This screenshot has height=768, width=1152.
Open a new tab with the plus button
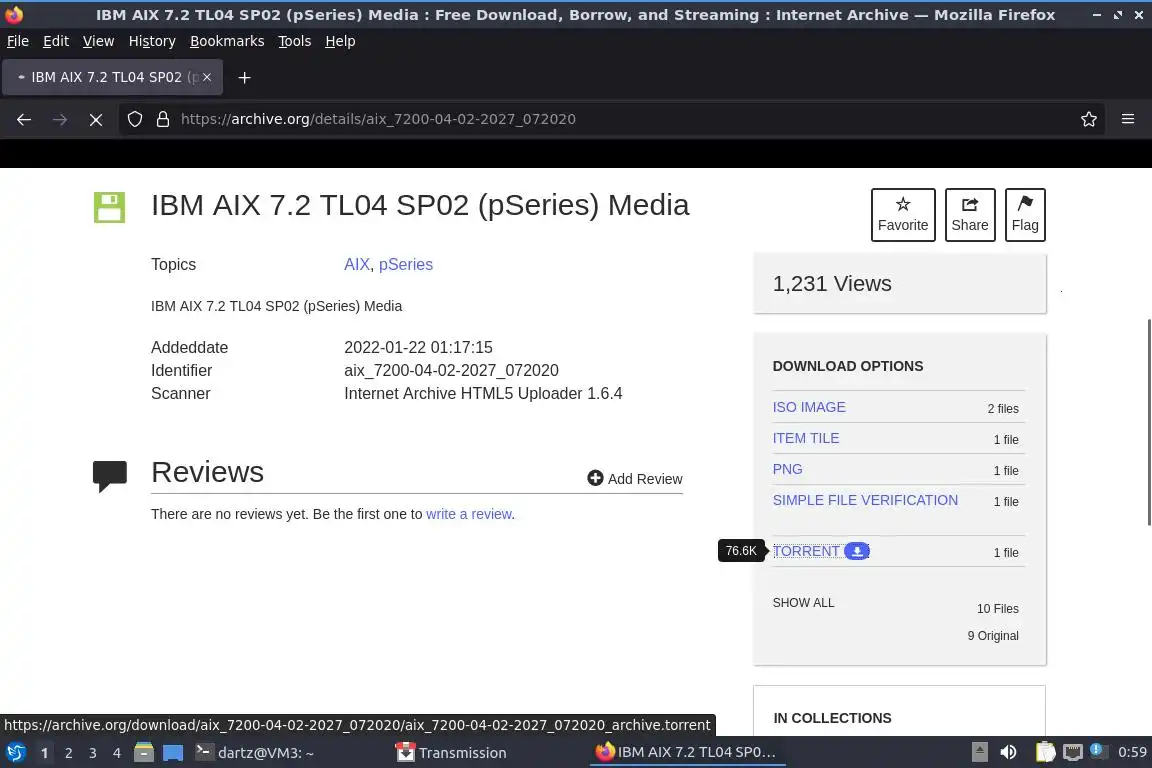pos(245,77)
